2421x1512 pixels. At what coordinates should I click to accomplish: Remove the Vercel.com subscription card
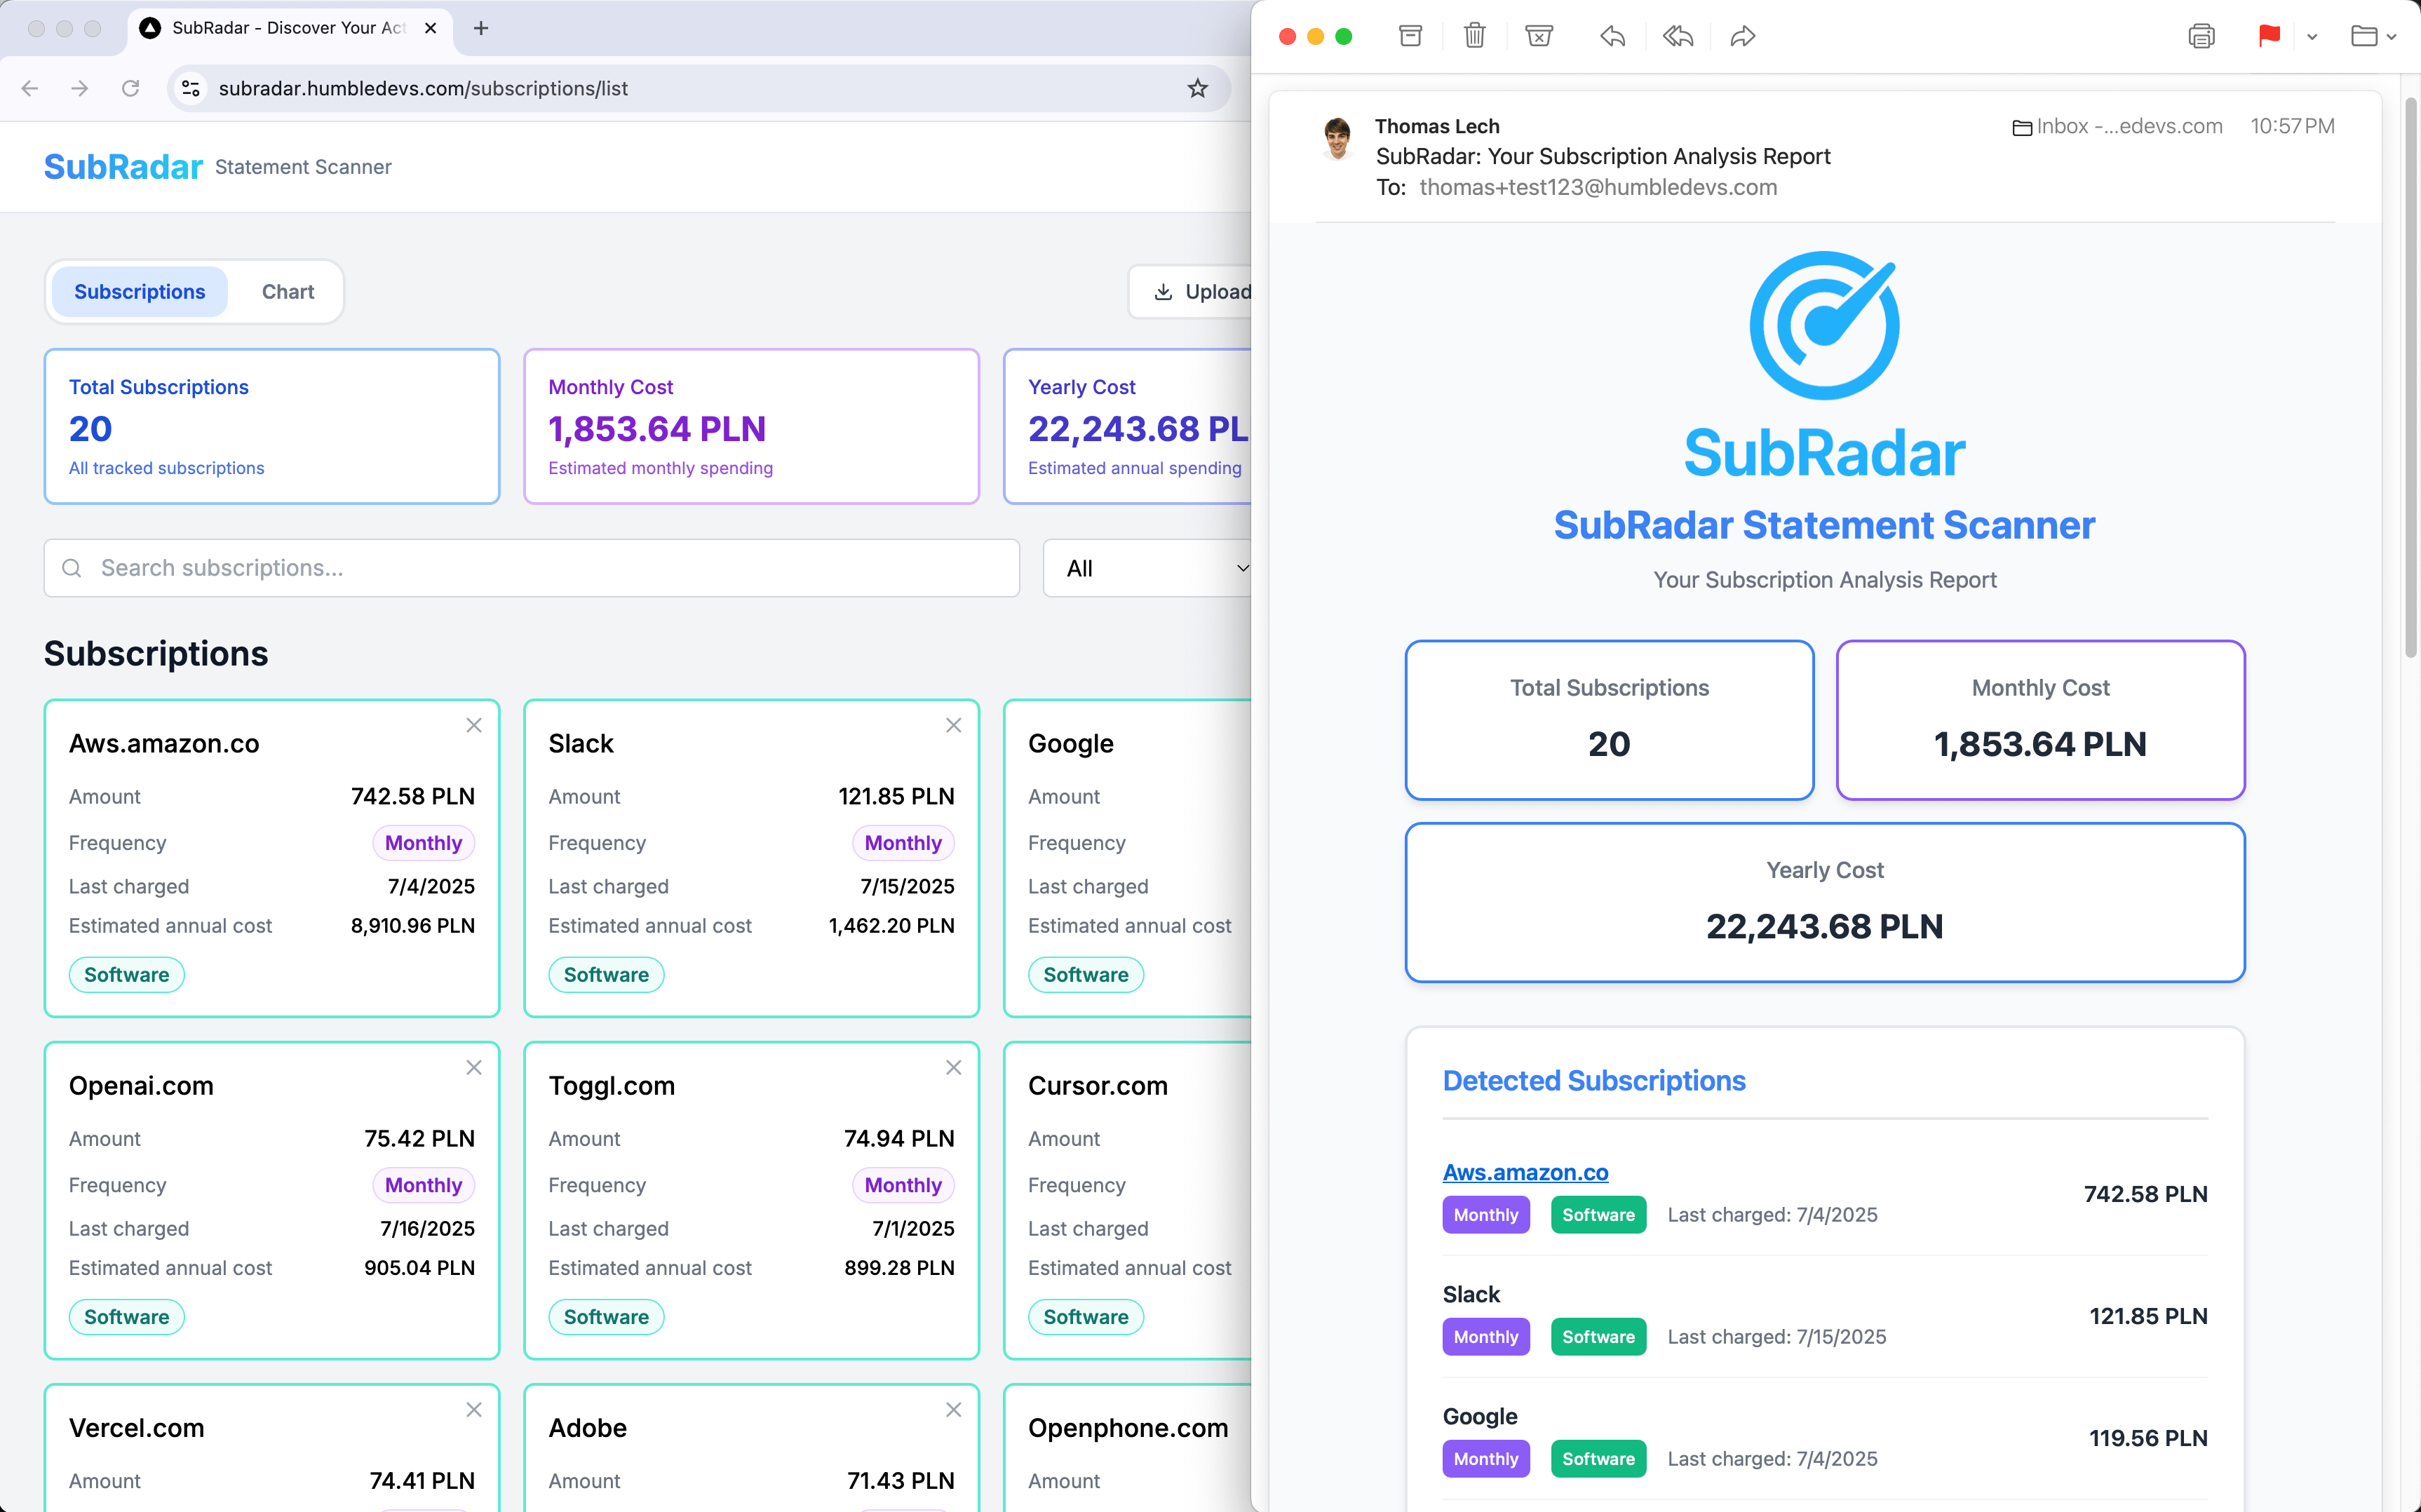pyautogui.click(x=474, y=1409)
